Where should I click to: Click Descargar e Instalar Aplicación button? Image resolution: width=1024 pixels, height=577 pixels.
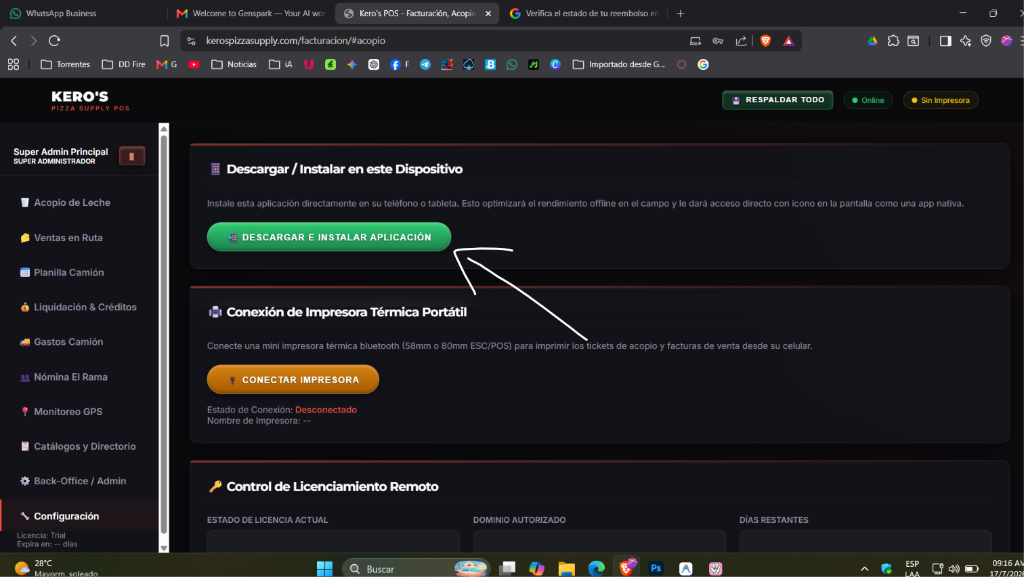coord(329,237)
